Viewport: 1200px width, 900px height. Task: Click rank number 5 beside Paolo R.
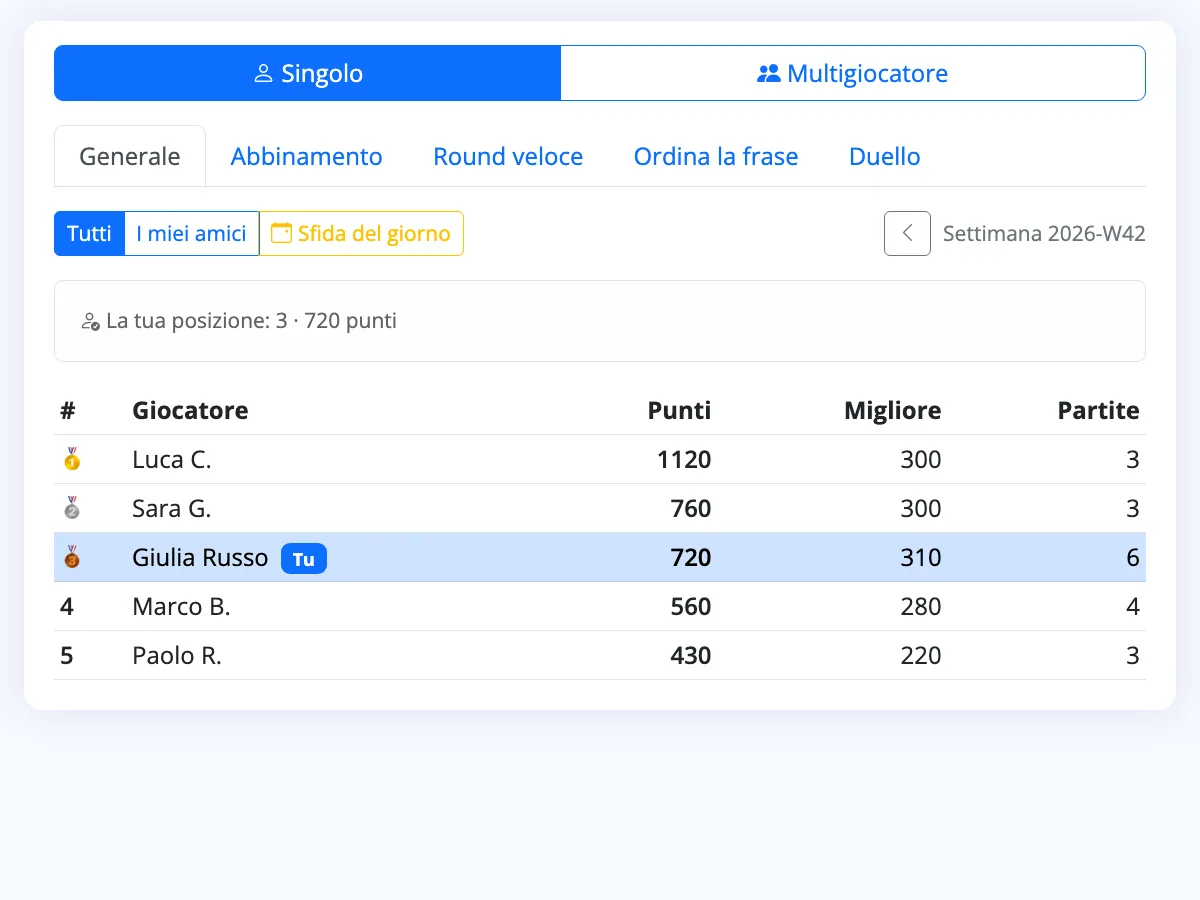pyautogui.click(x=67, y=655)
